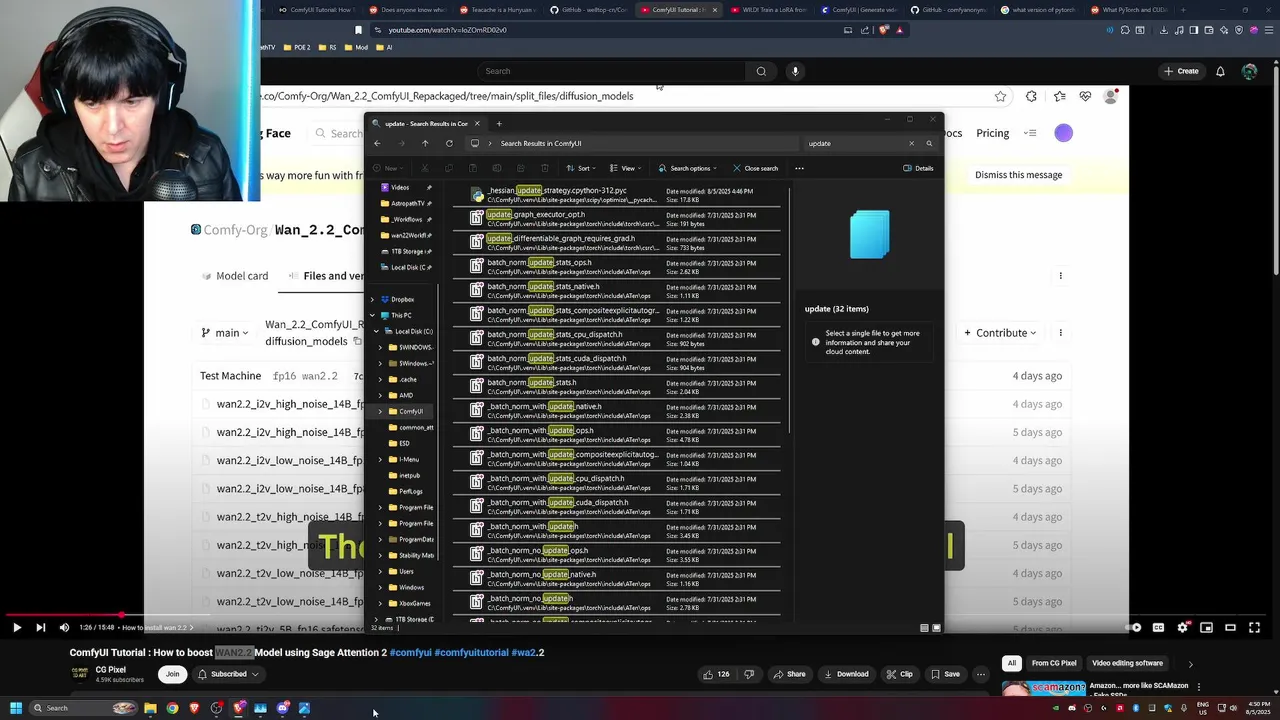Open Google Chrome from the taskbar
Image resolution: width=1280 pixels, height=720 pixels.
(172, 708)
